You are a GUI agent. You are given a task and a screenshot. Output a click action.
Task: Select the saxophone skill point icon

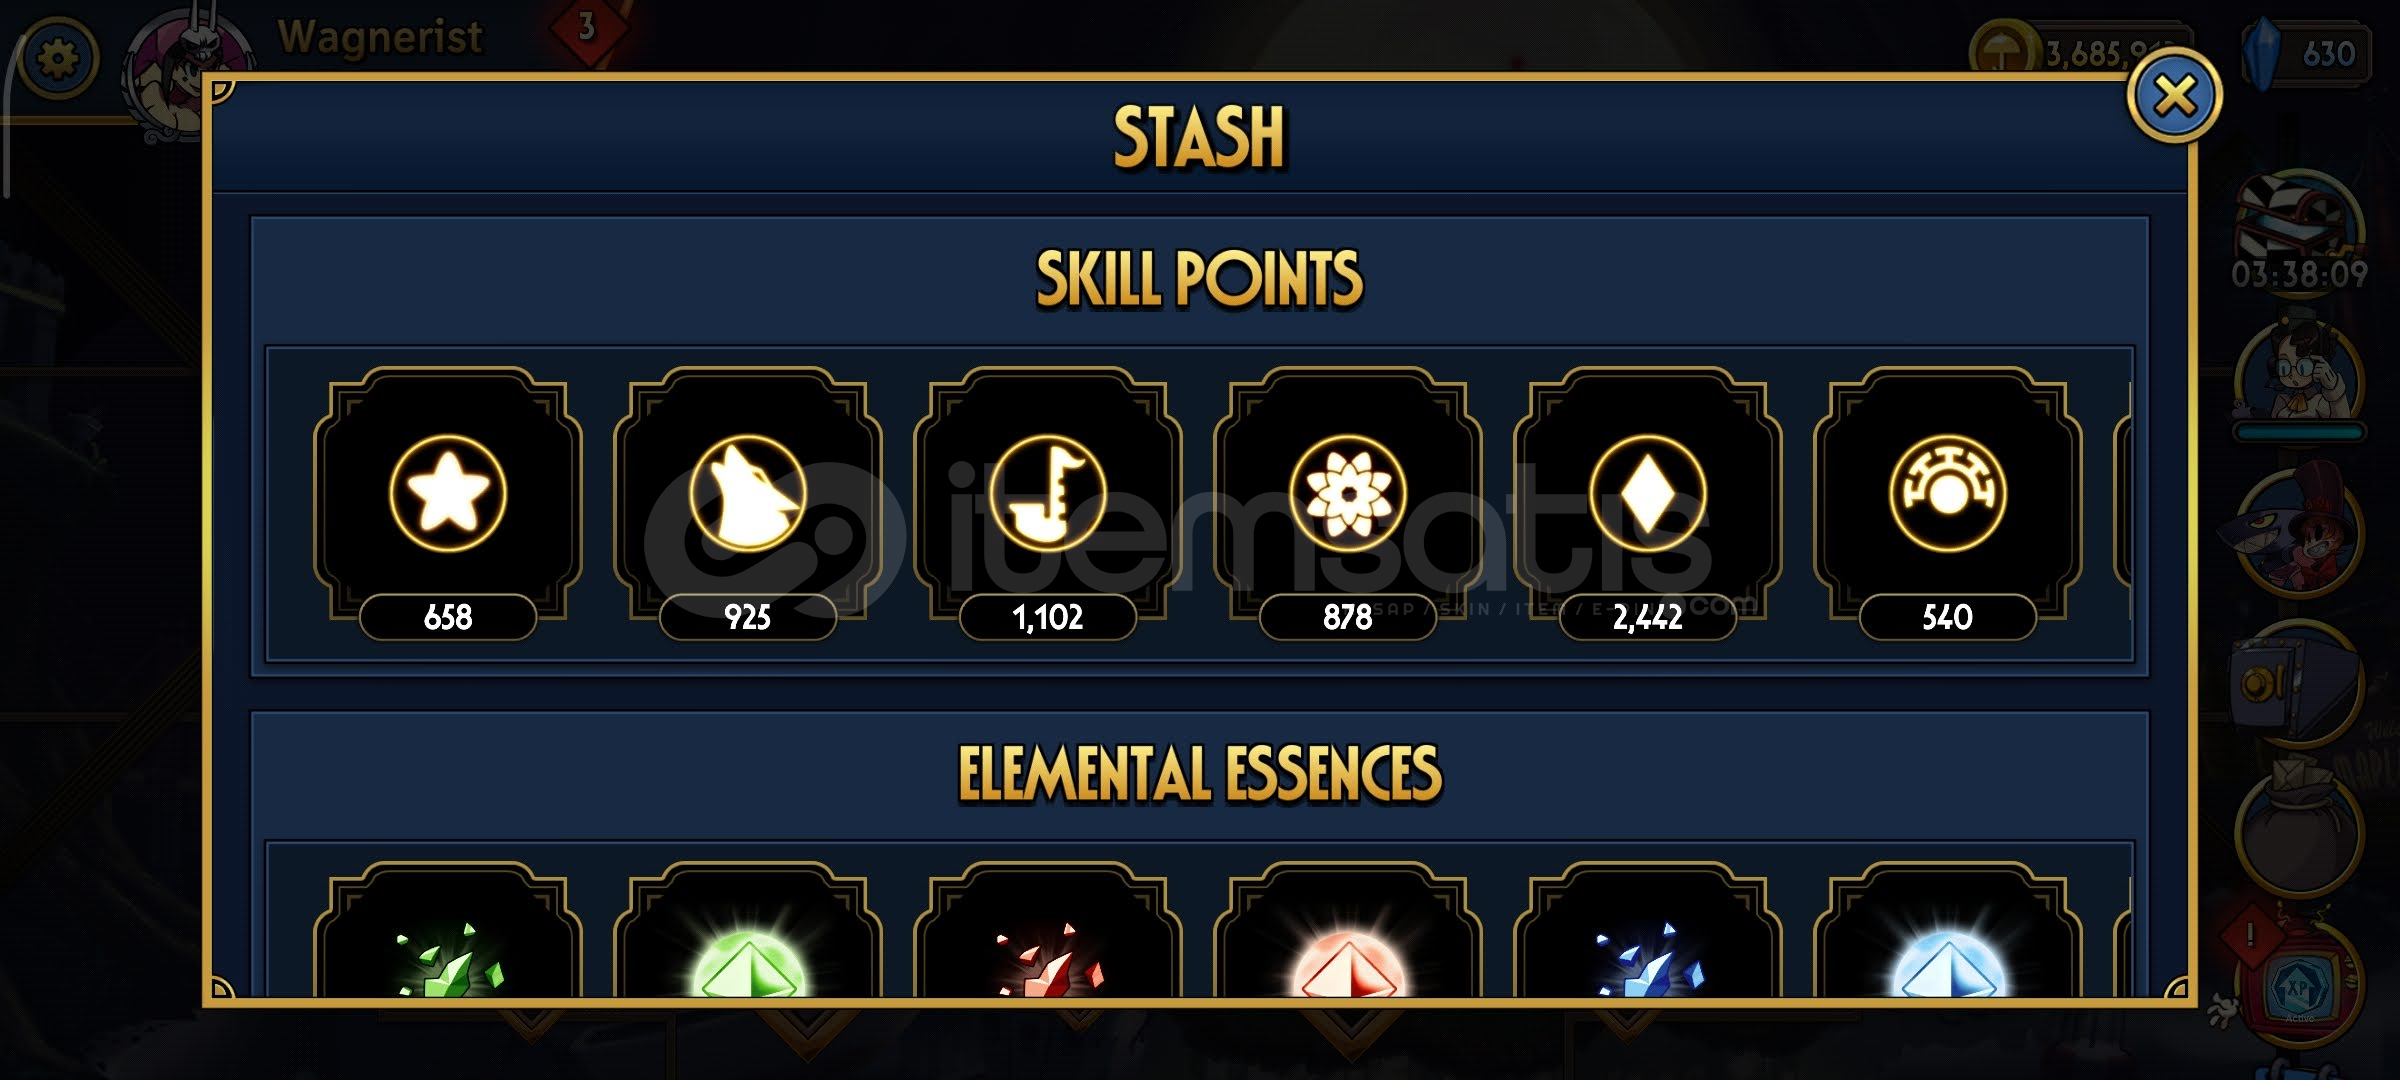click(1047, 493)
